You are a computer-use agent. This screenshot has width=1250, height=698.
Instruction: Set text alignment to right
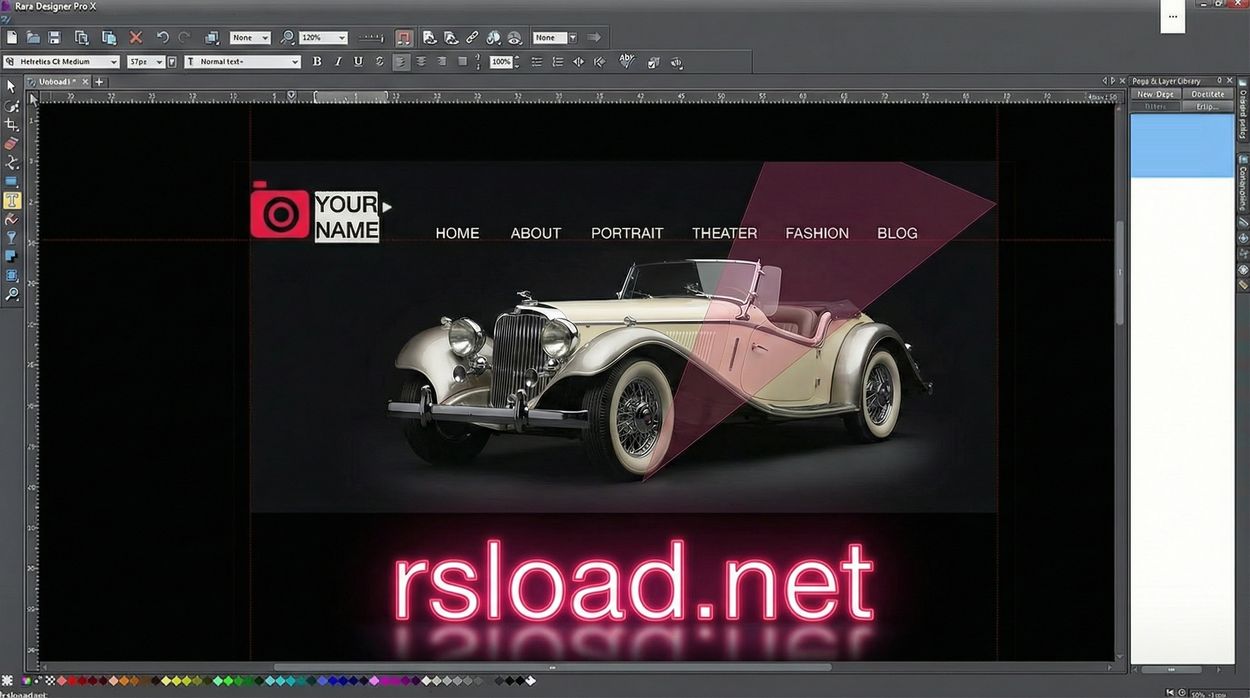coord(441,62)
